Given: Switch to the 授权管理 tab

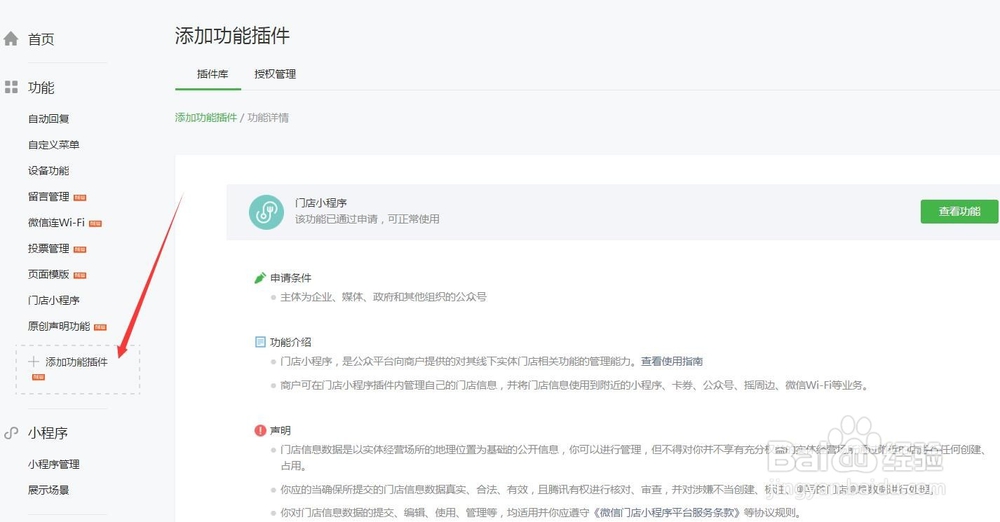Looking at the screenshot, I should [x=275, y=74].
